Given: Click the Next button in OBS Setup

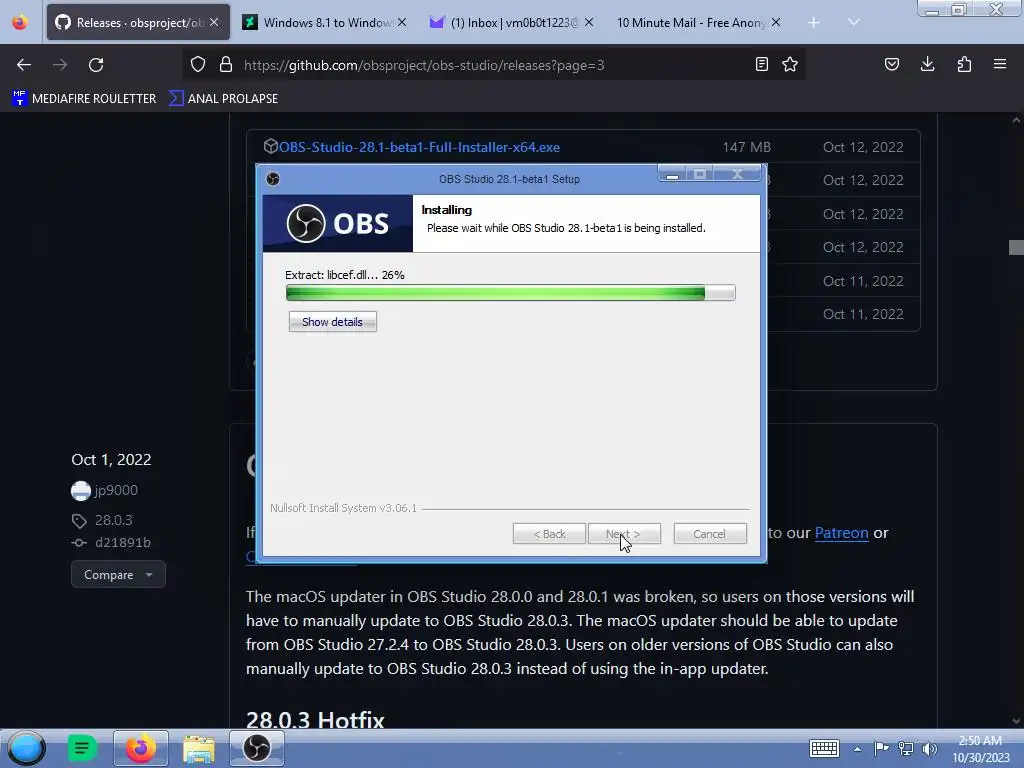Looking at the screenshot, I should [x=624, y=534].
